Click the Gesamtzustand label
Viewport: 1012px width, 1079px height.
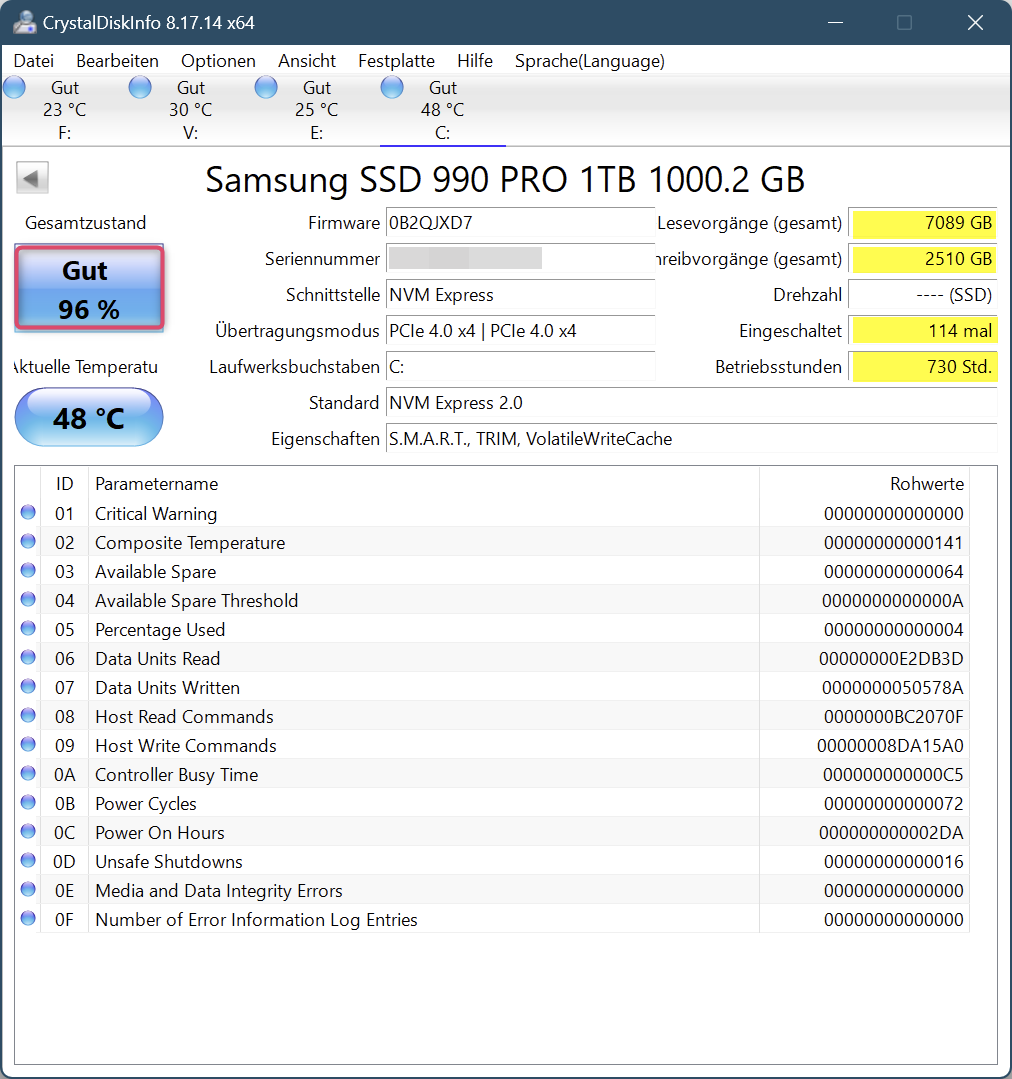point(85,223)
